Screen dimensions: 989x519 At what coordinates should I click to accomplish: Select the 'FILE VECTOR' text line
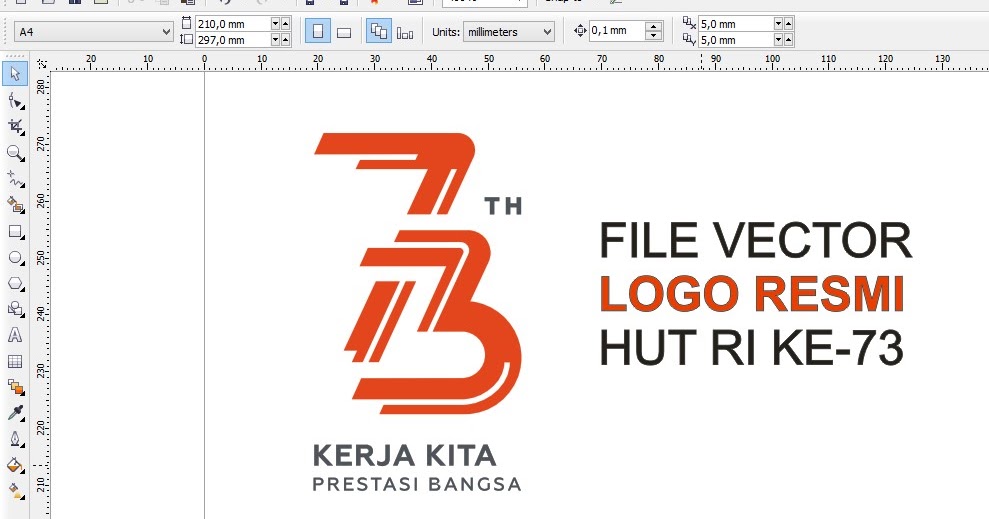pyautogui.click(x=755, y=240)
